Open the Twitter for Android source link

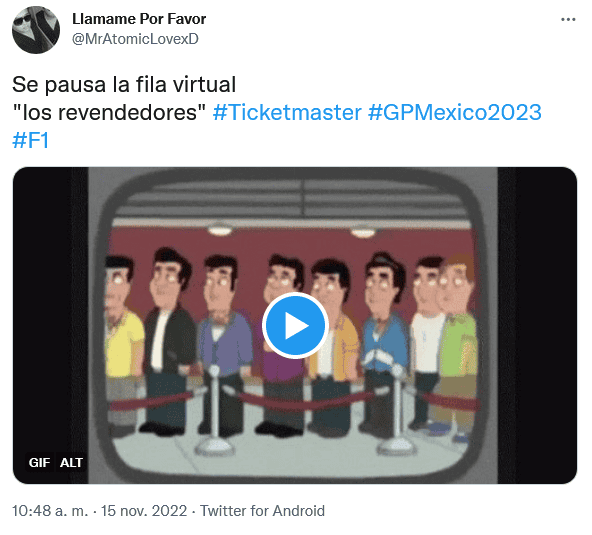click(262, 511)
